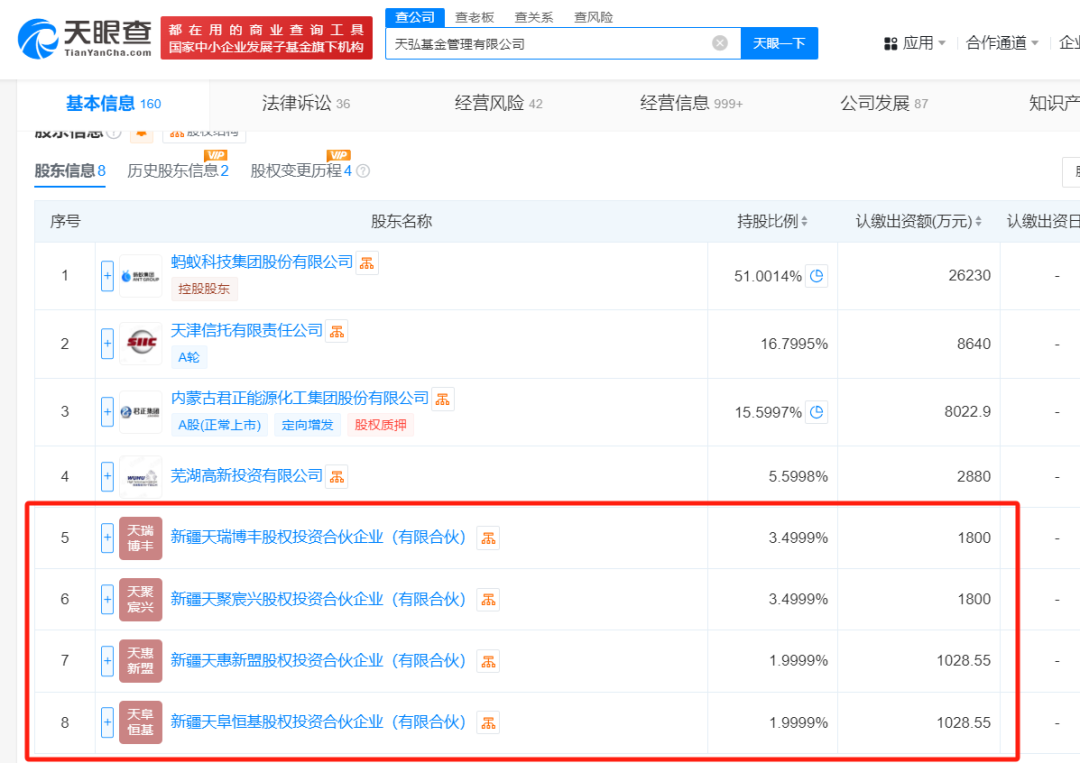
Task: Open 天津信托有限责任公司 link
Action: [x=247, y=331]
